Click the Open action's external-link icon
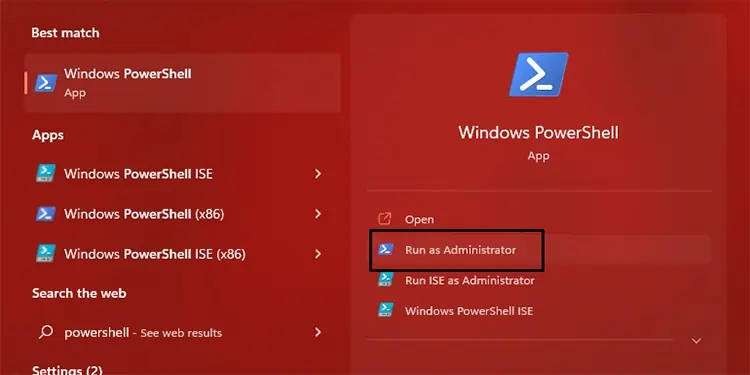 [385, 219]
